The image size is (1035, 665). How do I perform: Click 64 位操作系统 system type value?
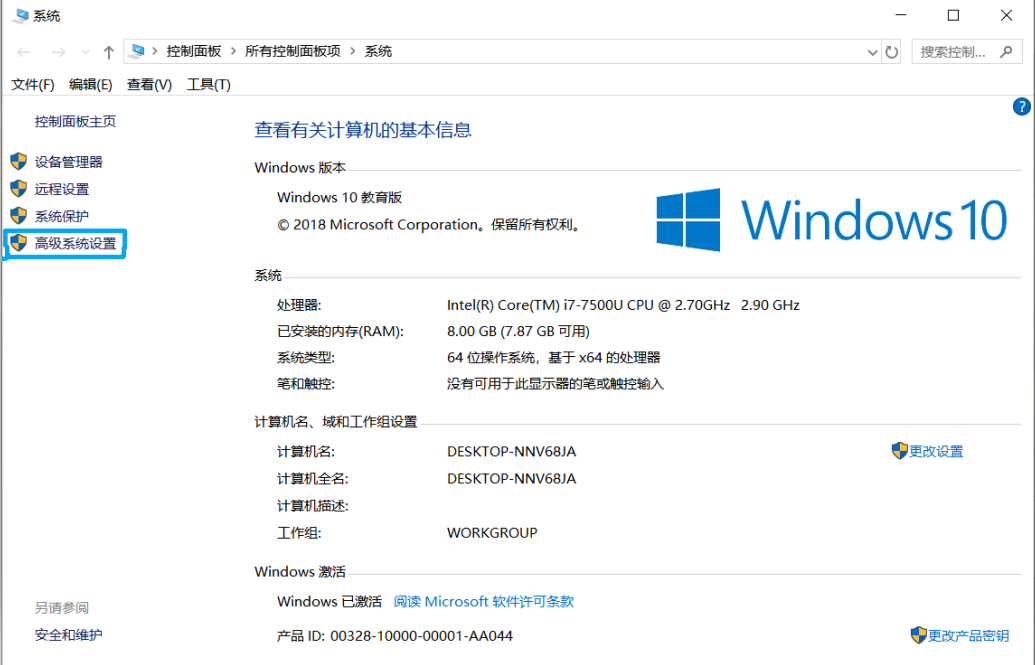click(553, 358)
